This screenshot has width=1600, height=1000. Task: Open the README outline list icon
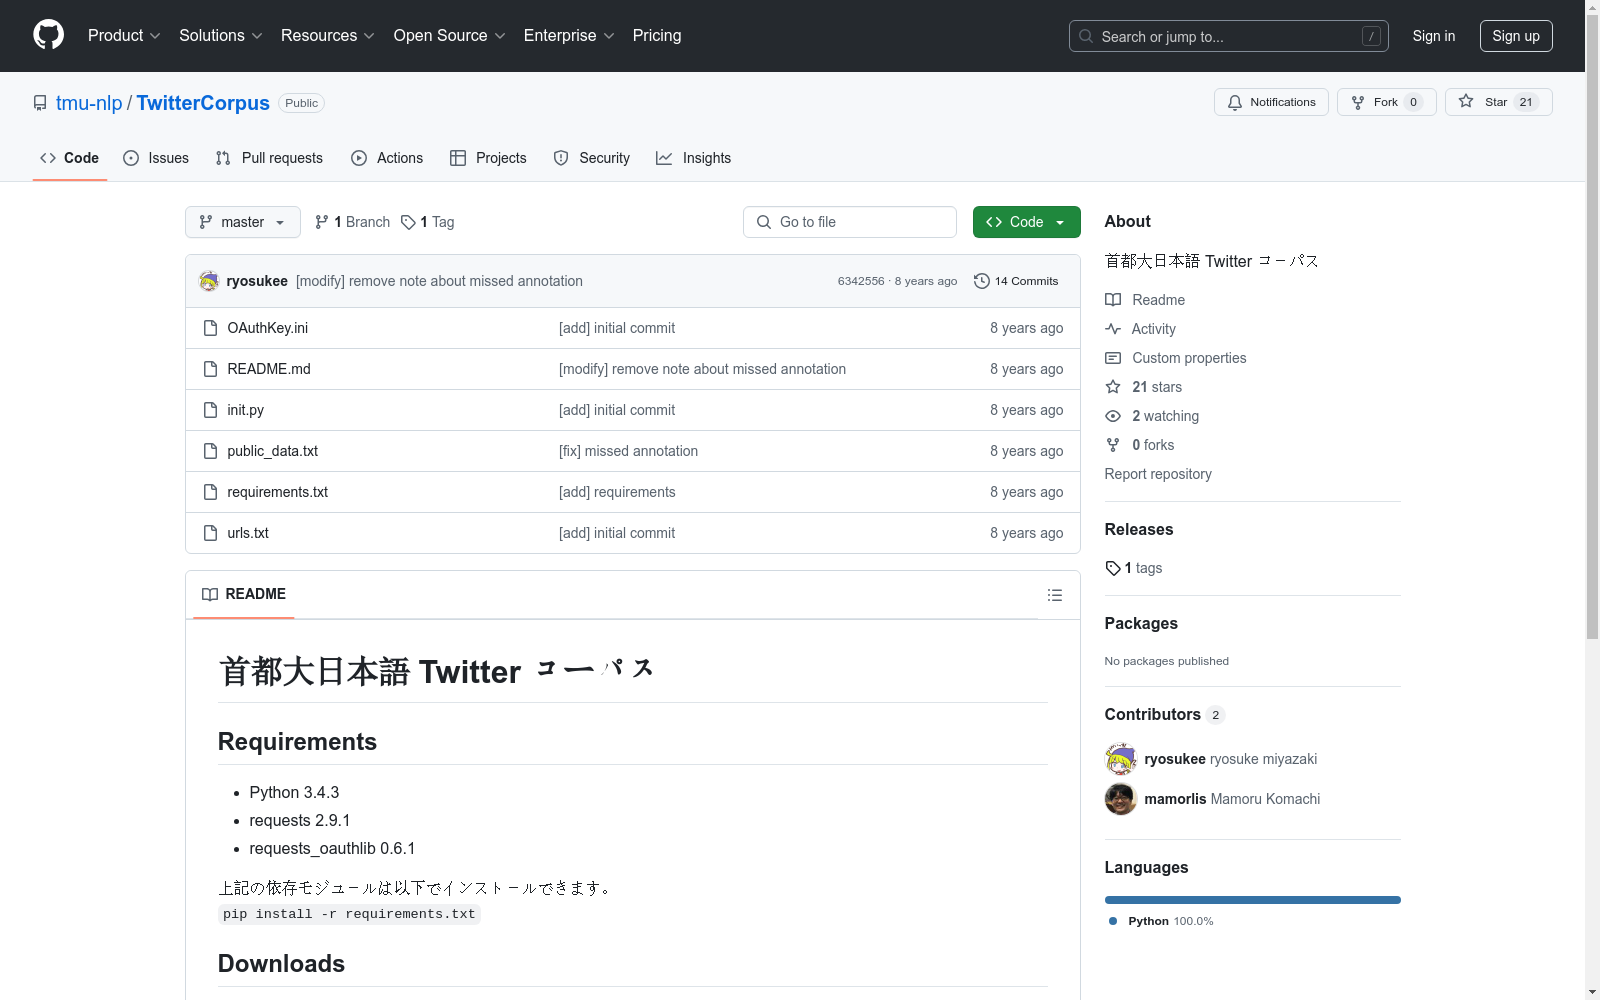[x=1054, y=595]
